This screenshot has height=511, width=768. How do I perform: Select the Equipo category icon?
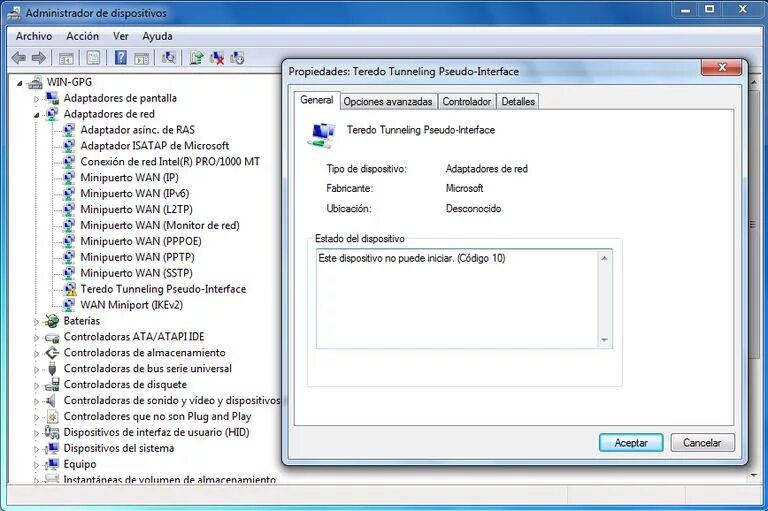pos(51,464)
